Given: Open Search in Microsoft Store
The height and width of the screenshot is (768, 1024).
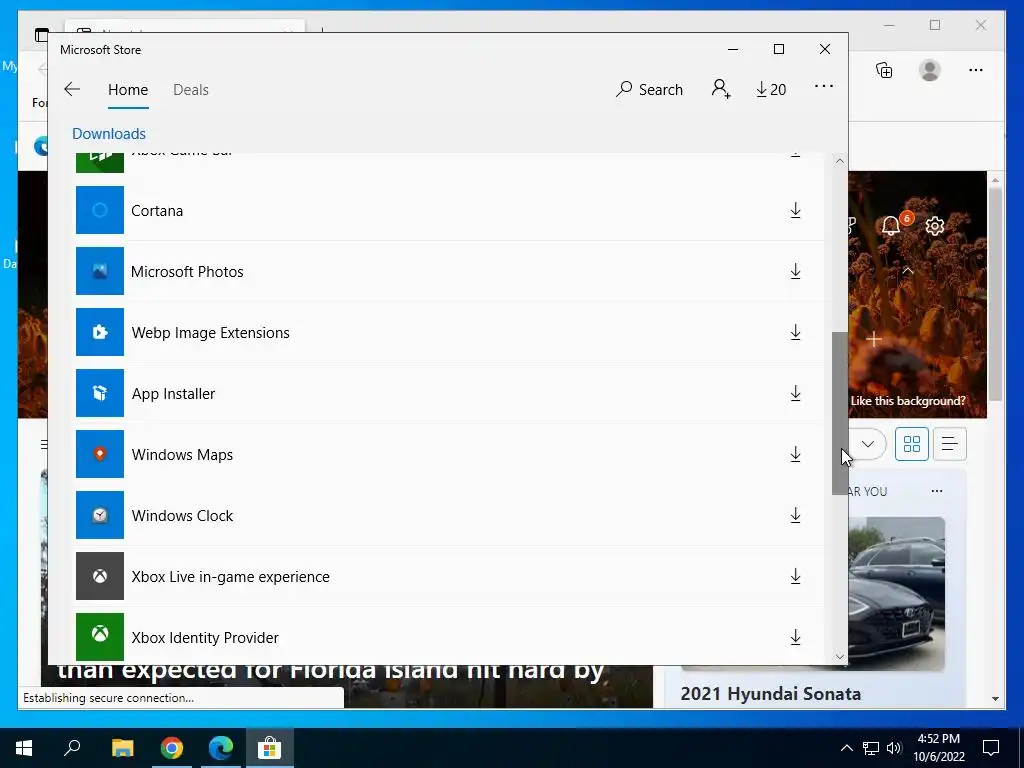Looking at the screenshot, I should (x=649, y=89).
